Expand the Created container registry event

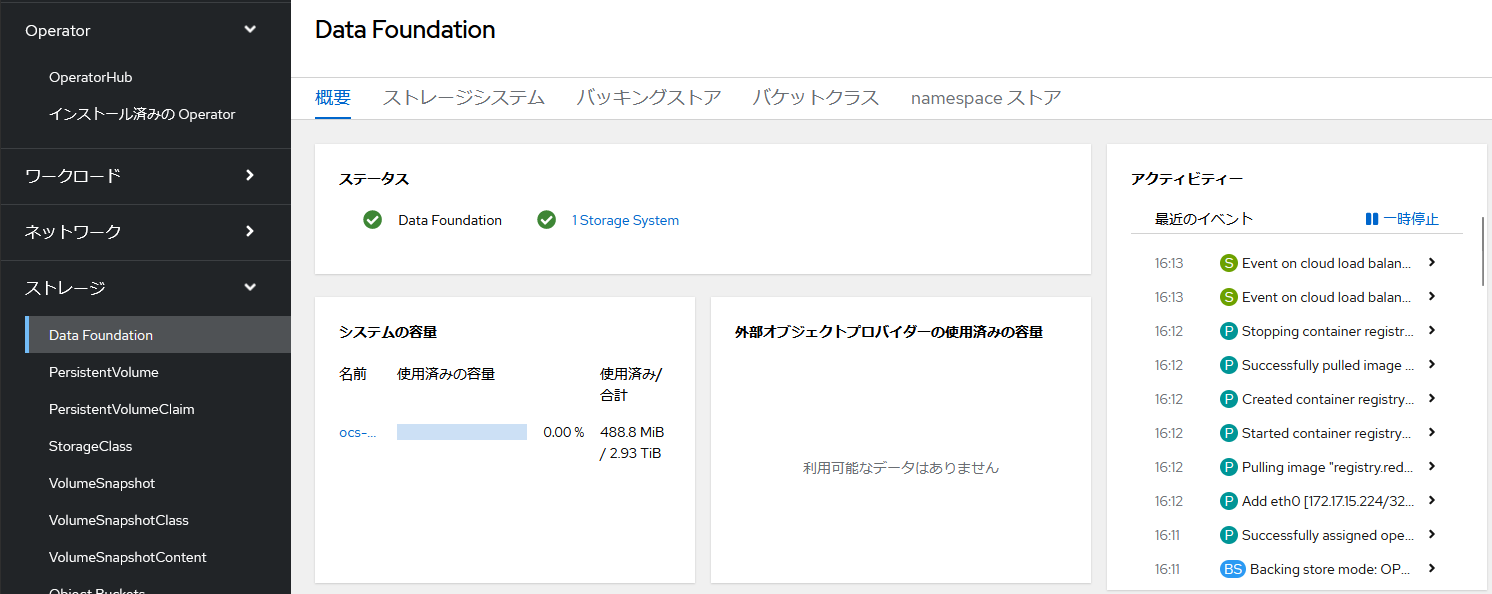click(1432, 398)
